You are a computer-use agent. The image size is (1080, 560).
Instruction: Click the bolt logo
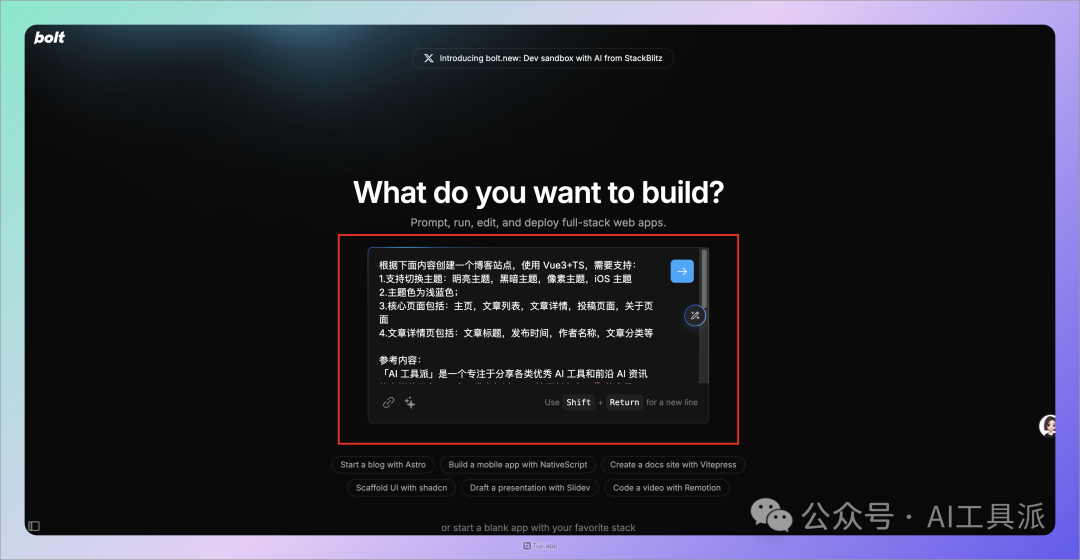point(49,38)
